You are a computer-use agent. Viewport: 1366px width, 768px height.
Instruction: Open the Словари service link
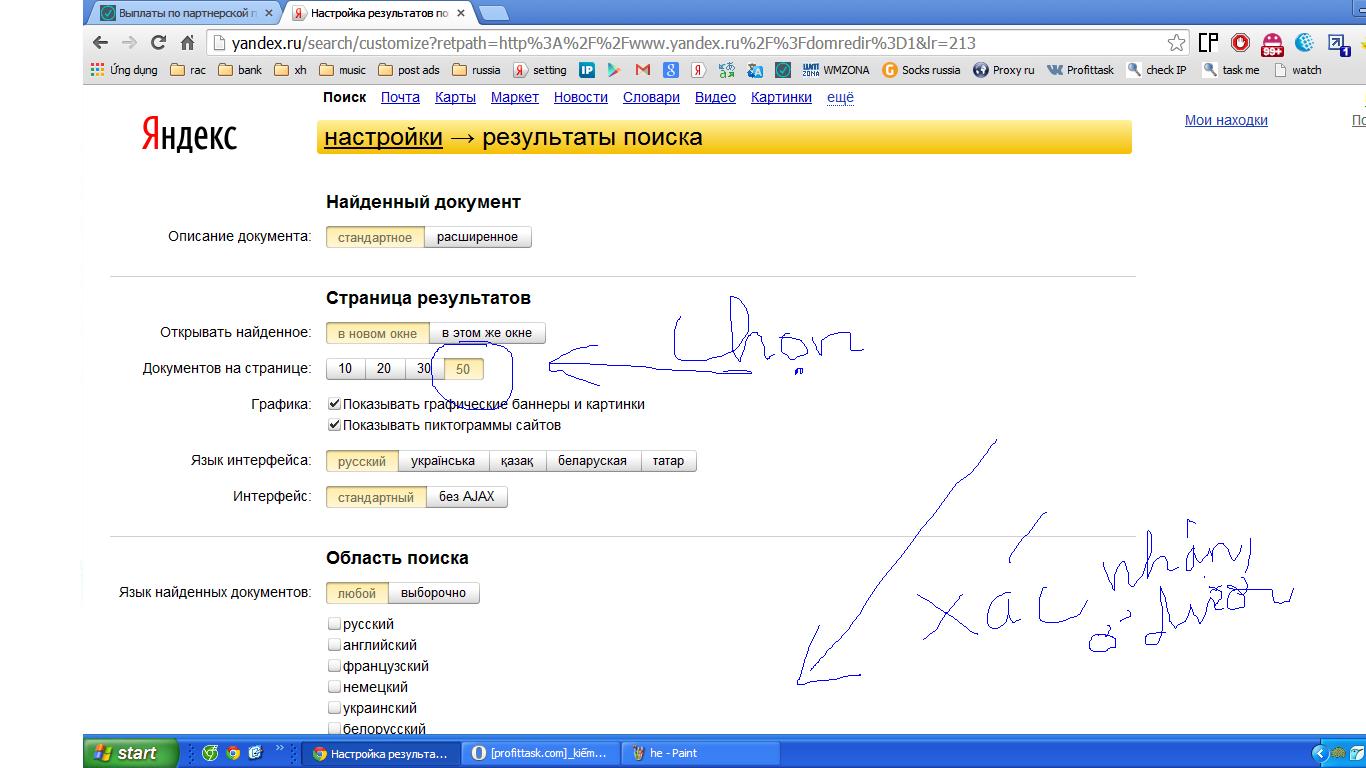coord(651,97)
